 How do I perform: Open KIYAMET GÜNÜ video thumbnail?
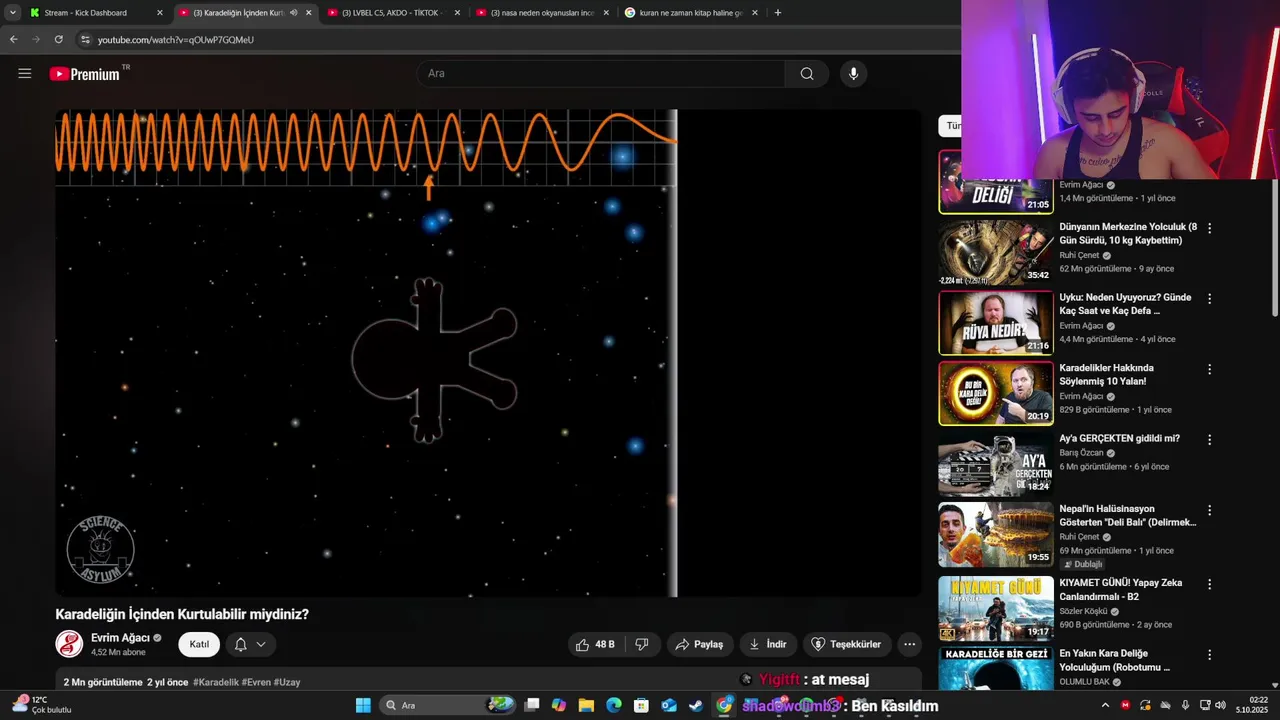pyautogui.click(x=995, y=608)
